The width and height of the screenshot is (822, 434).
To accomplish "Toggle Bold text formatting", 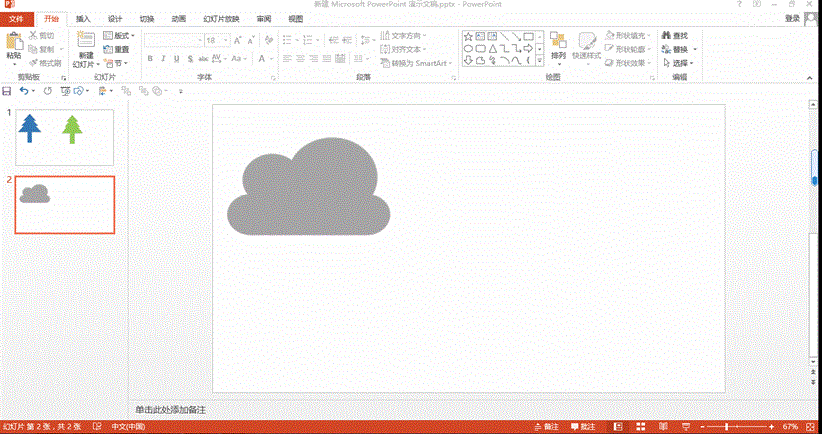I will pyautogui.click(x=150, y=59).
